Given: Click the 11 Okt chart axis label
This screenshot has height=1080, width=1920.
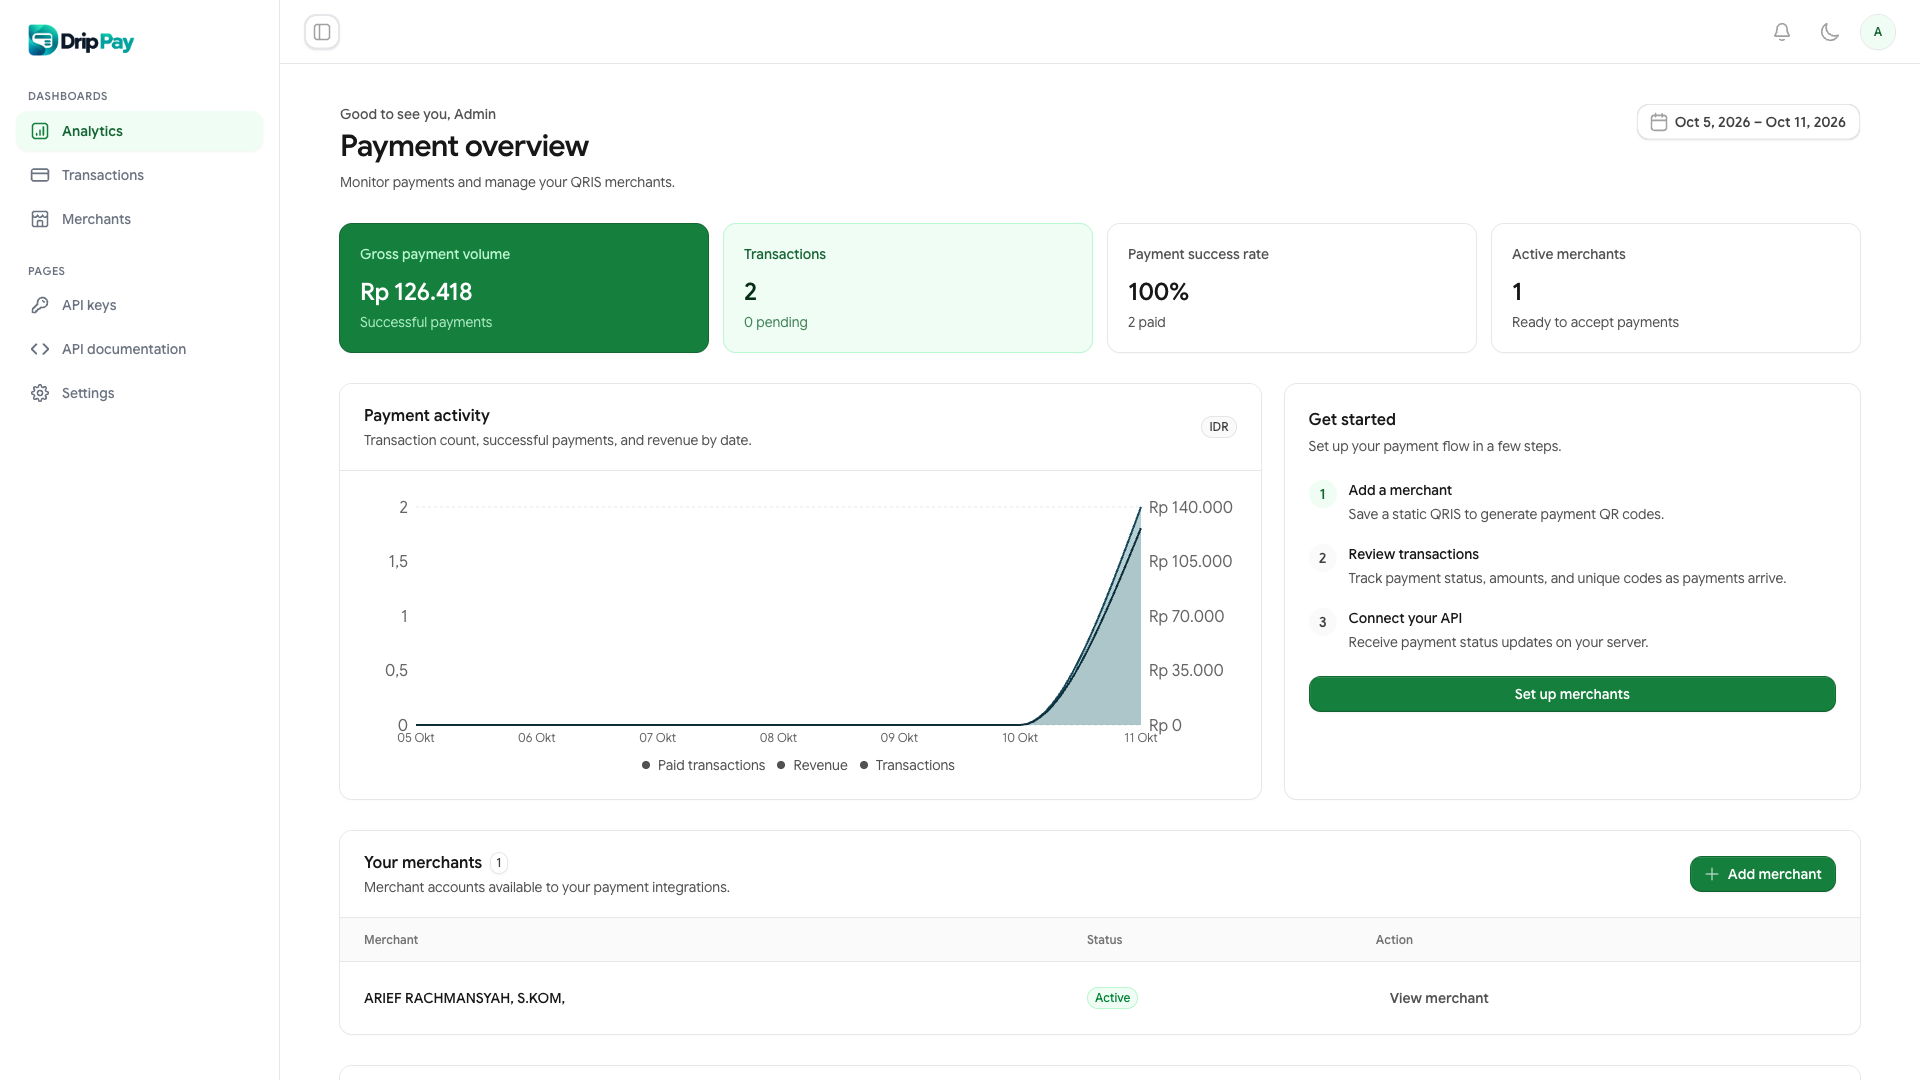Looking at the screenshot, I should 1140,738.
